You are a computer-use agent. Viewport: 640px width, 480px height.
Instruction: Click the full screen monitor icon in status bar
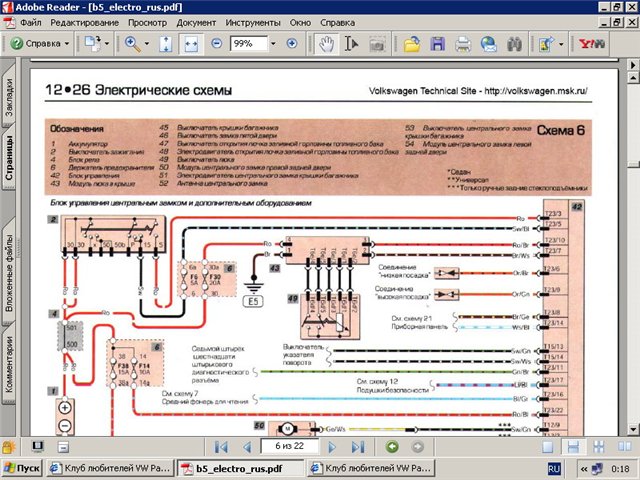[38, 447]
